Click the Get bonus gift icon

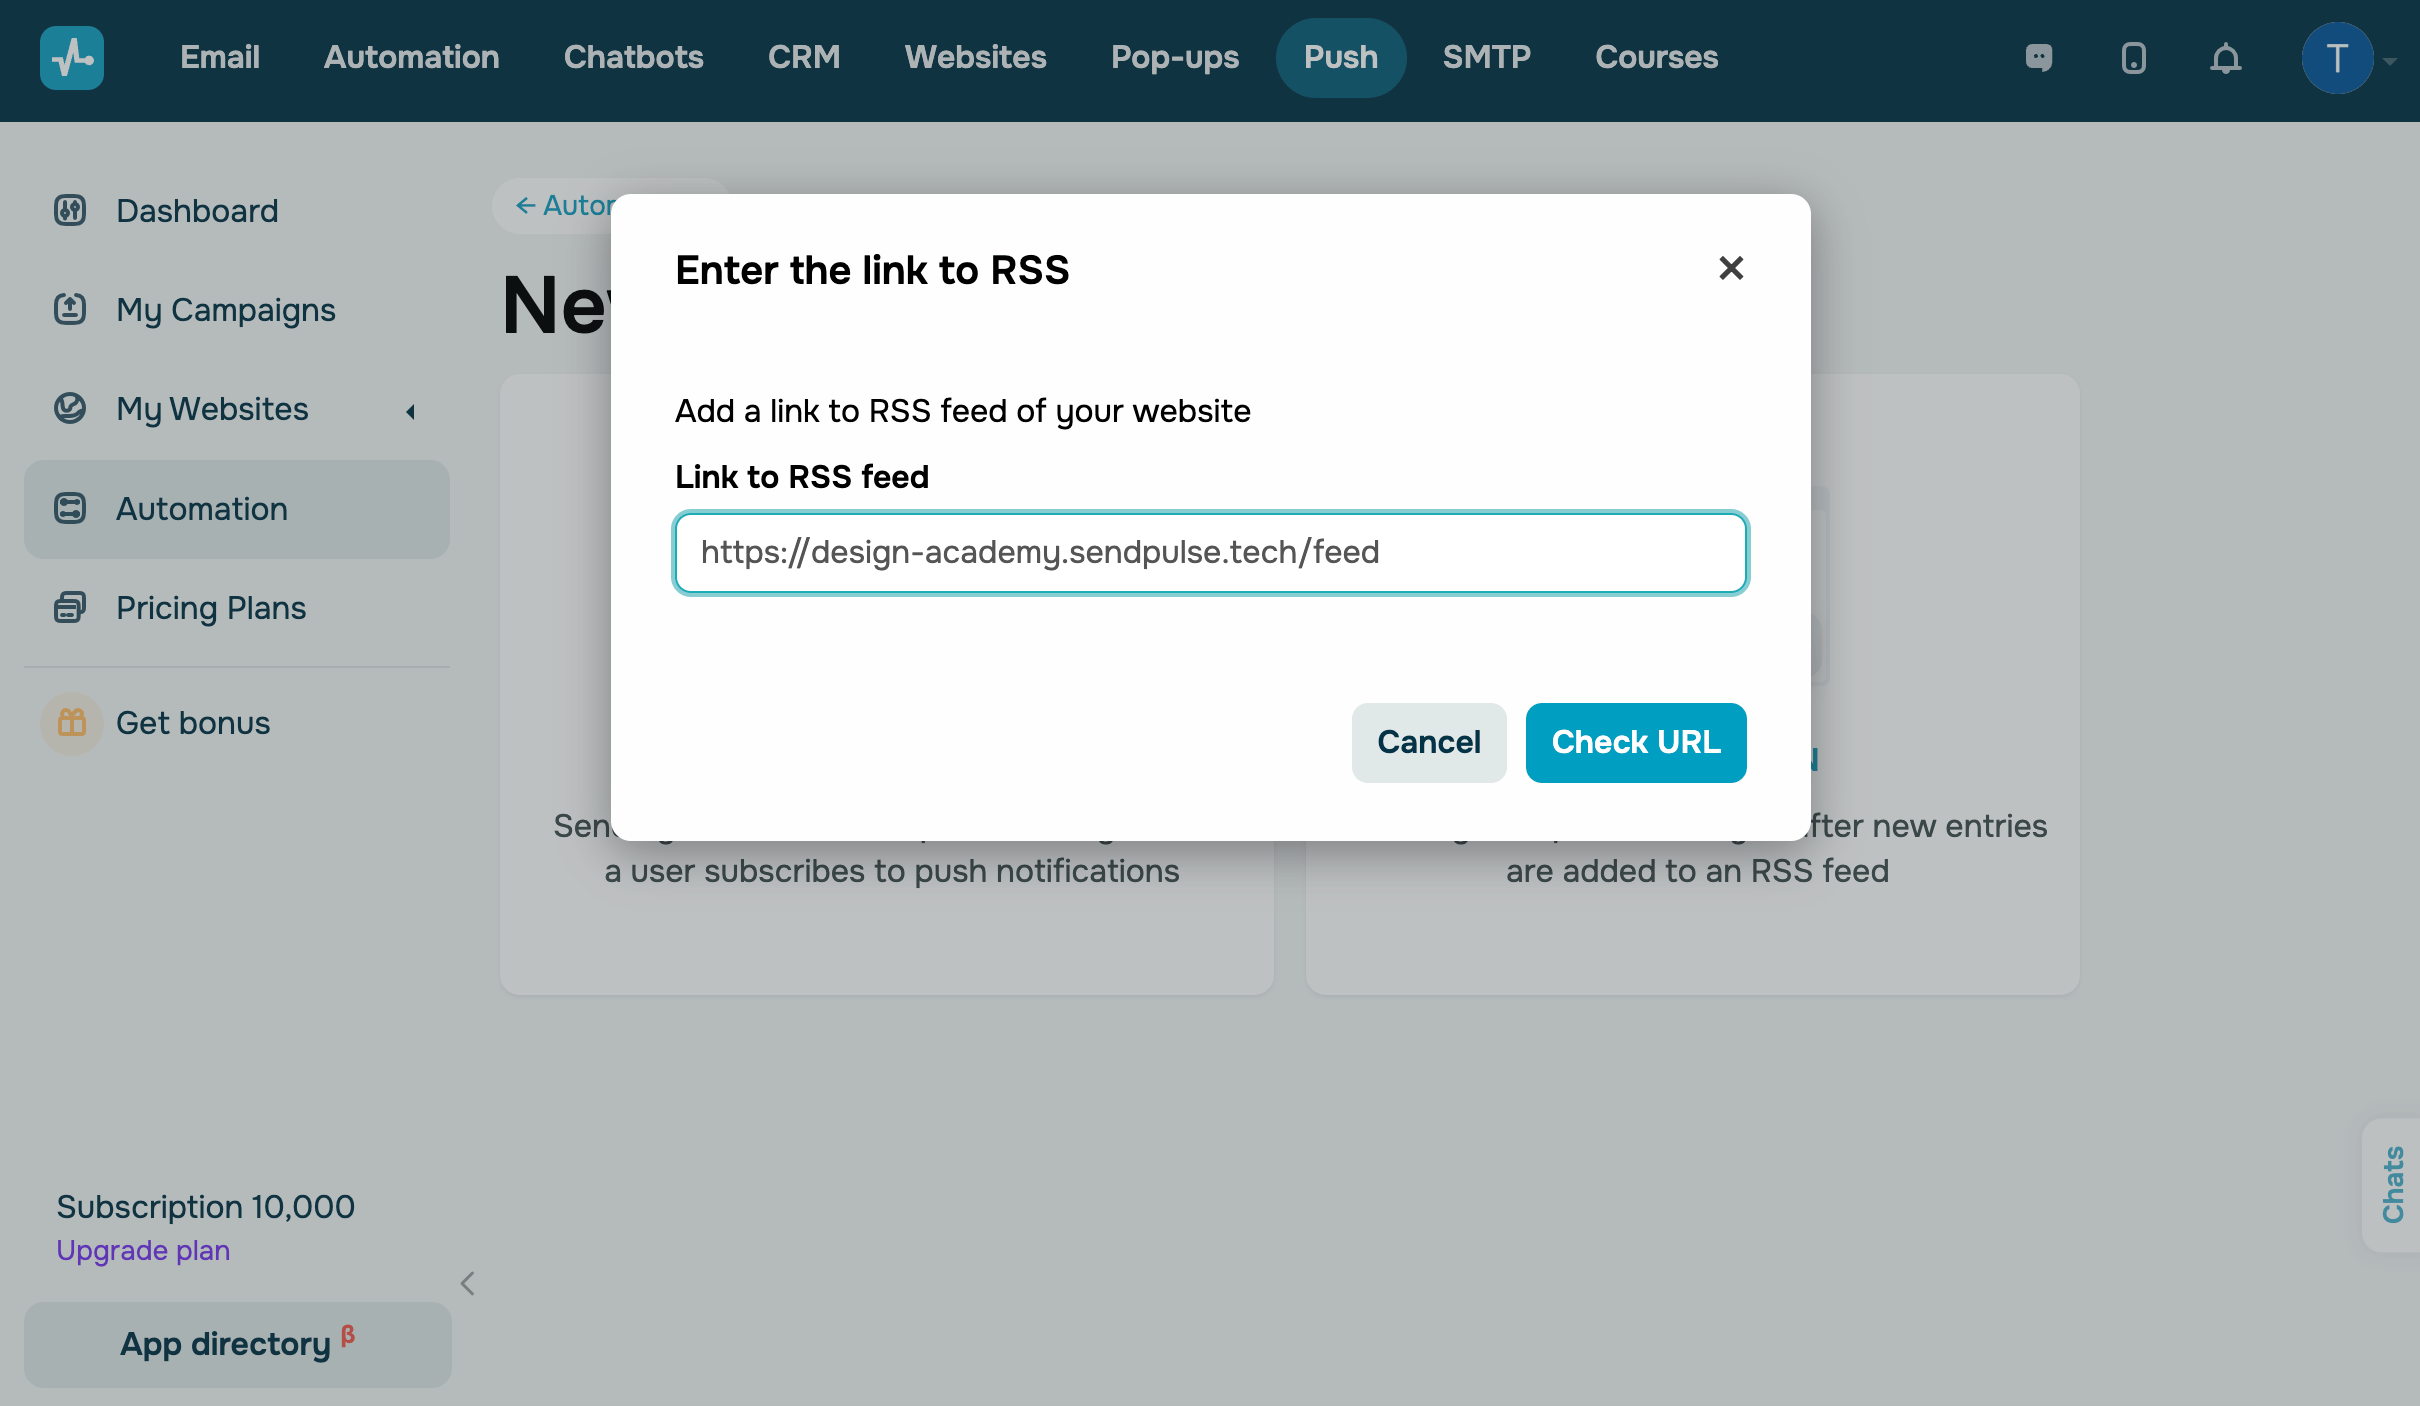click(72, 722)
